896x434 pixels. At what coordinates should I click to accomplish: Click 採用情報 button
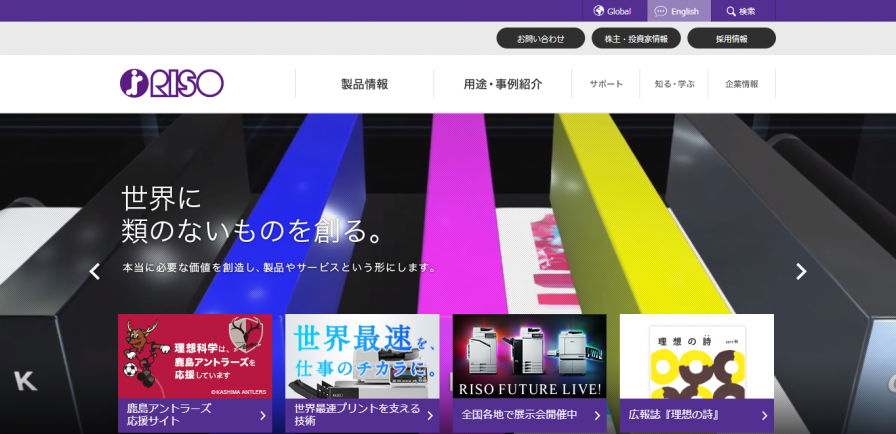point(731,38)
